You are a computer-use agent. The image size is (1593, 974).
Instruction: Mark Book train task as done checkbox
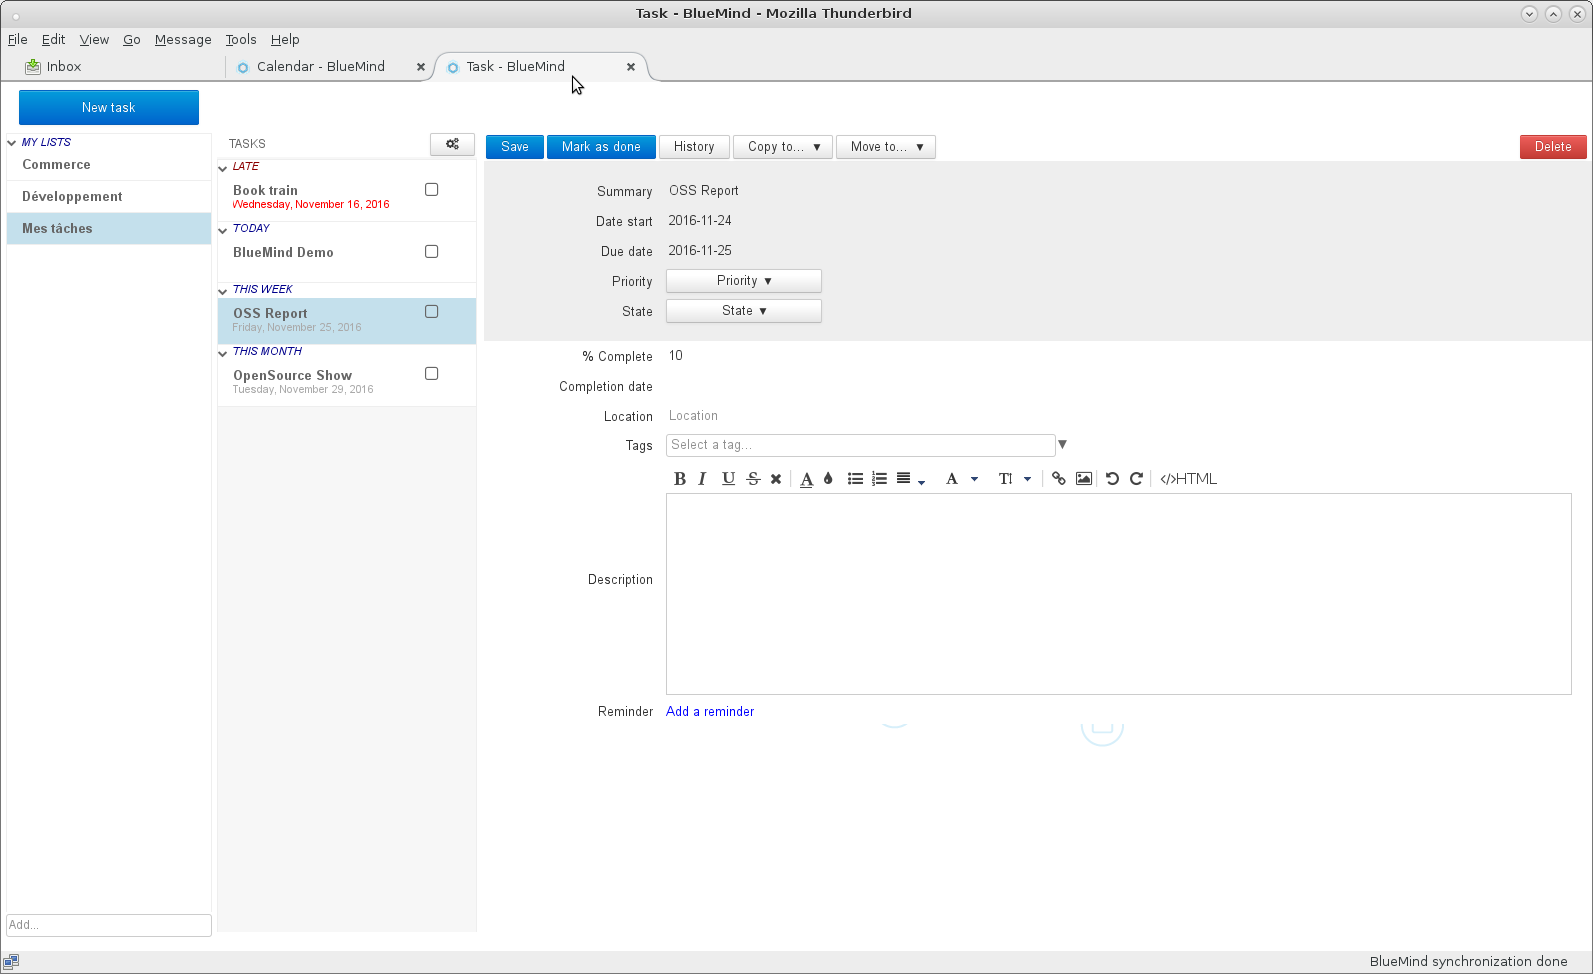[x=432, y=189]
